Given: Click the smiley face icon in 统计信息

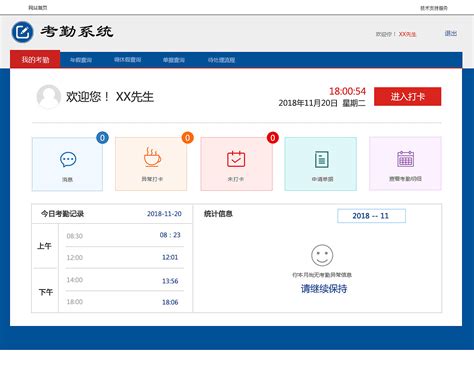Looking at the screenshot, I should click(x=322, y=255).
